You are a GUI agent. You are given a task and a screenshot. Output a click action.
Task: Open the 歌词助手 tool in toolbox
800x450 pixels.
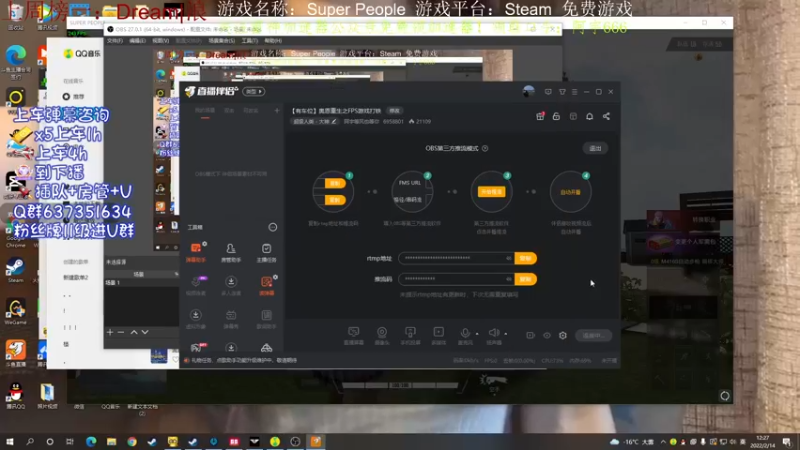click(x=266, y=319)
